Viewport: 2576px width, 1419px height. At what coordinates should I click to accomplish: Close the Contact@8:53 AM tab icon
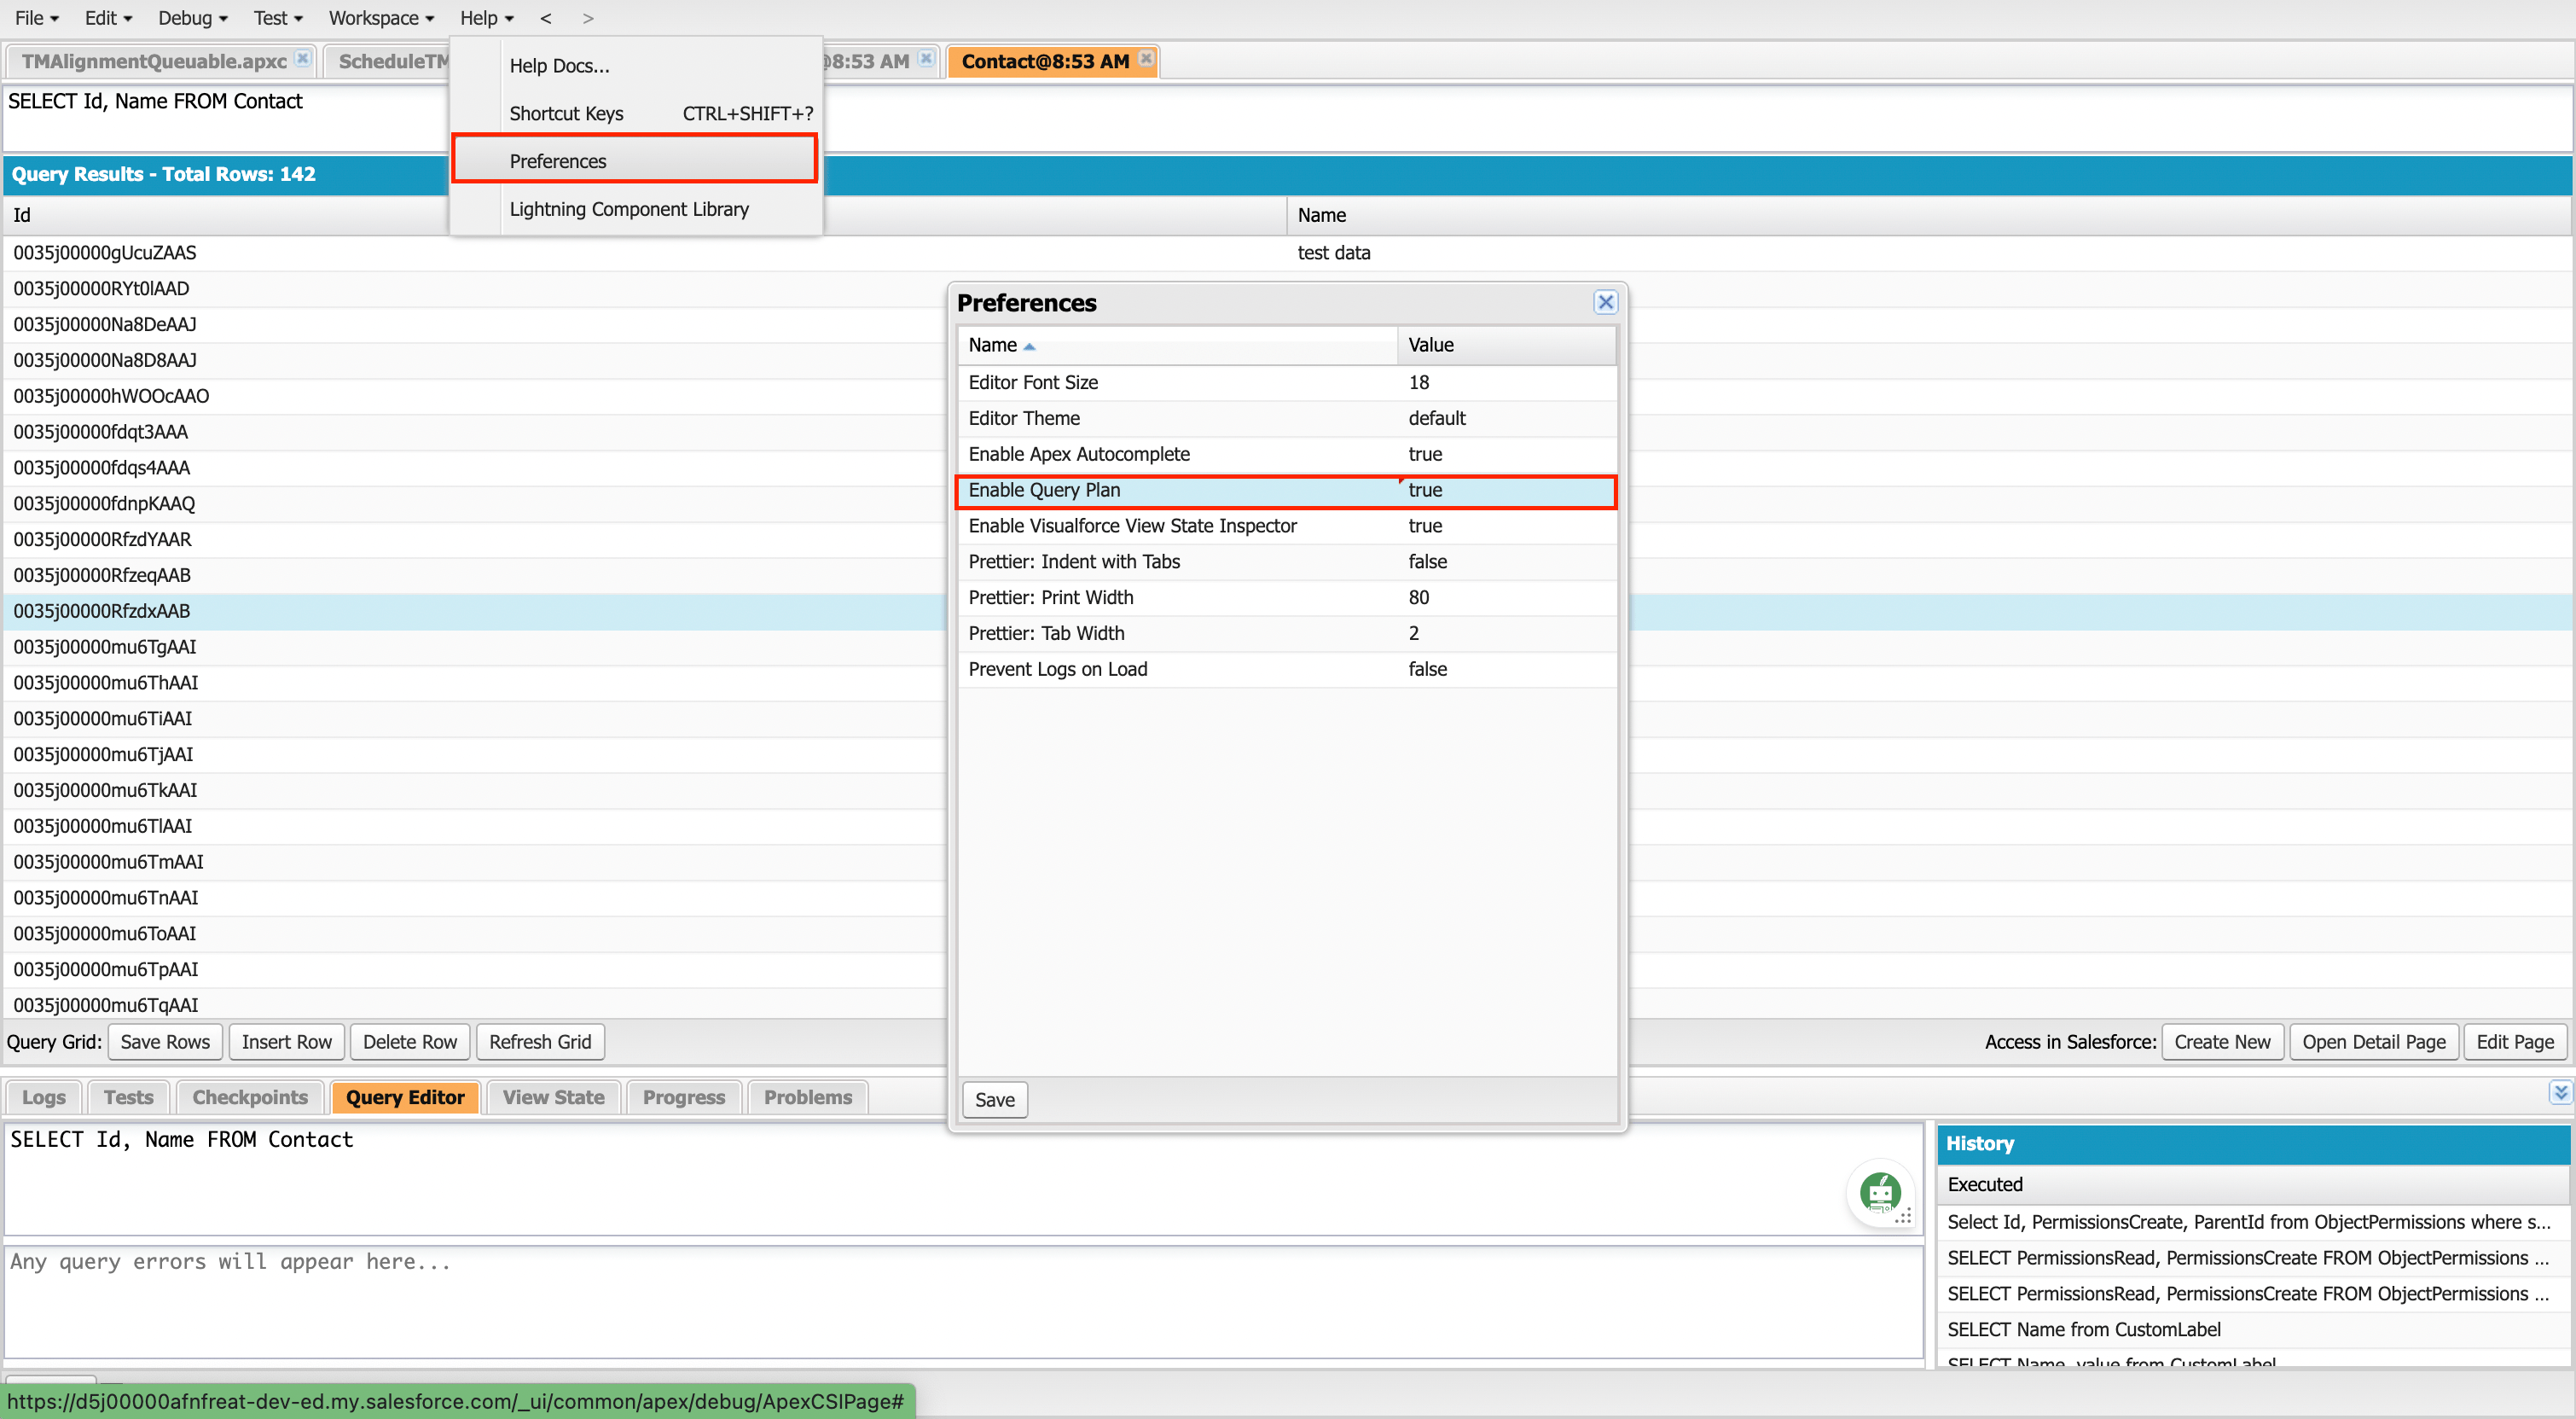[x=1146, y=59]
